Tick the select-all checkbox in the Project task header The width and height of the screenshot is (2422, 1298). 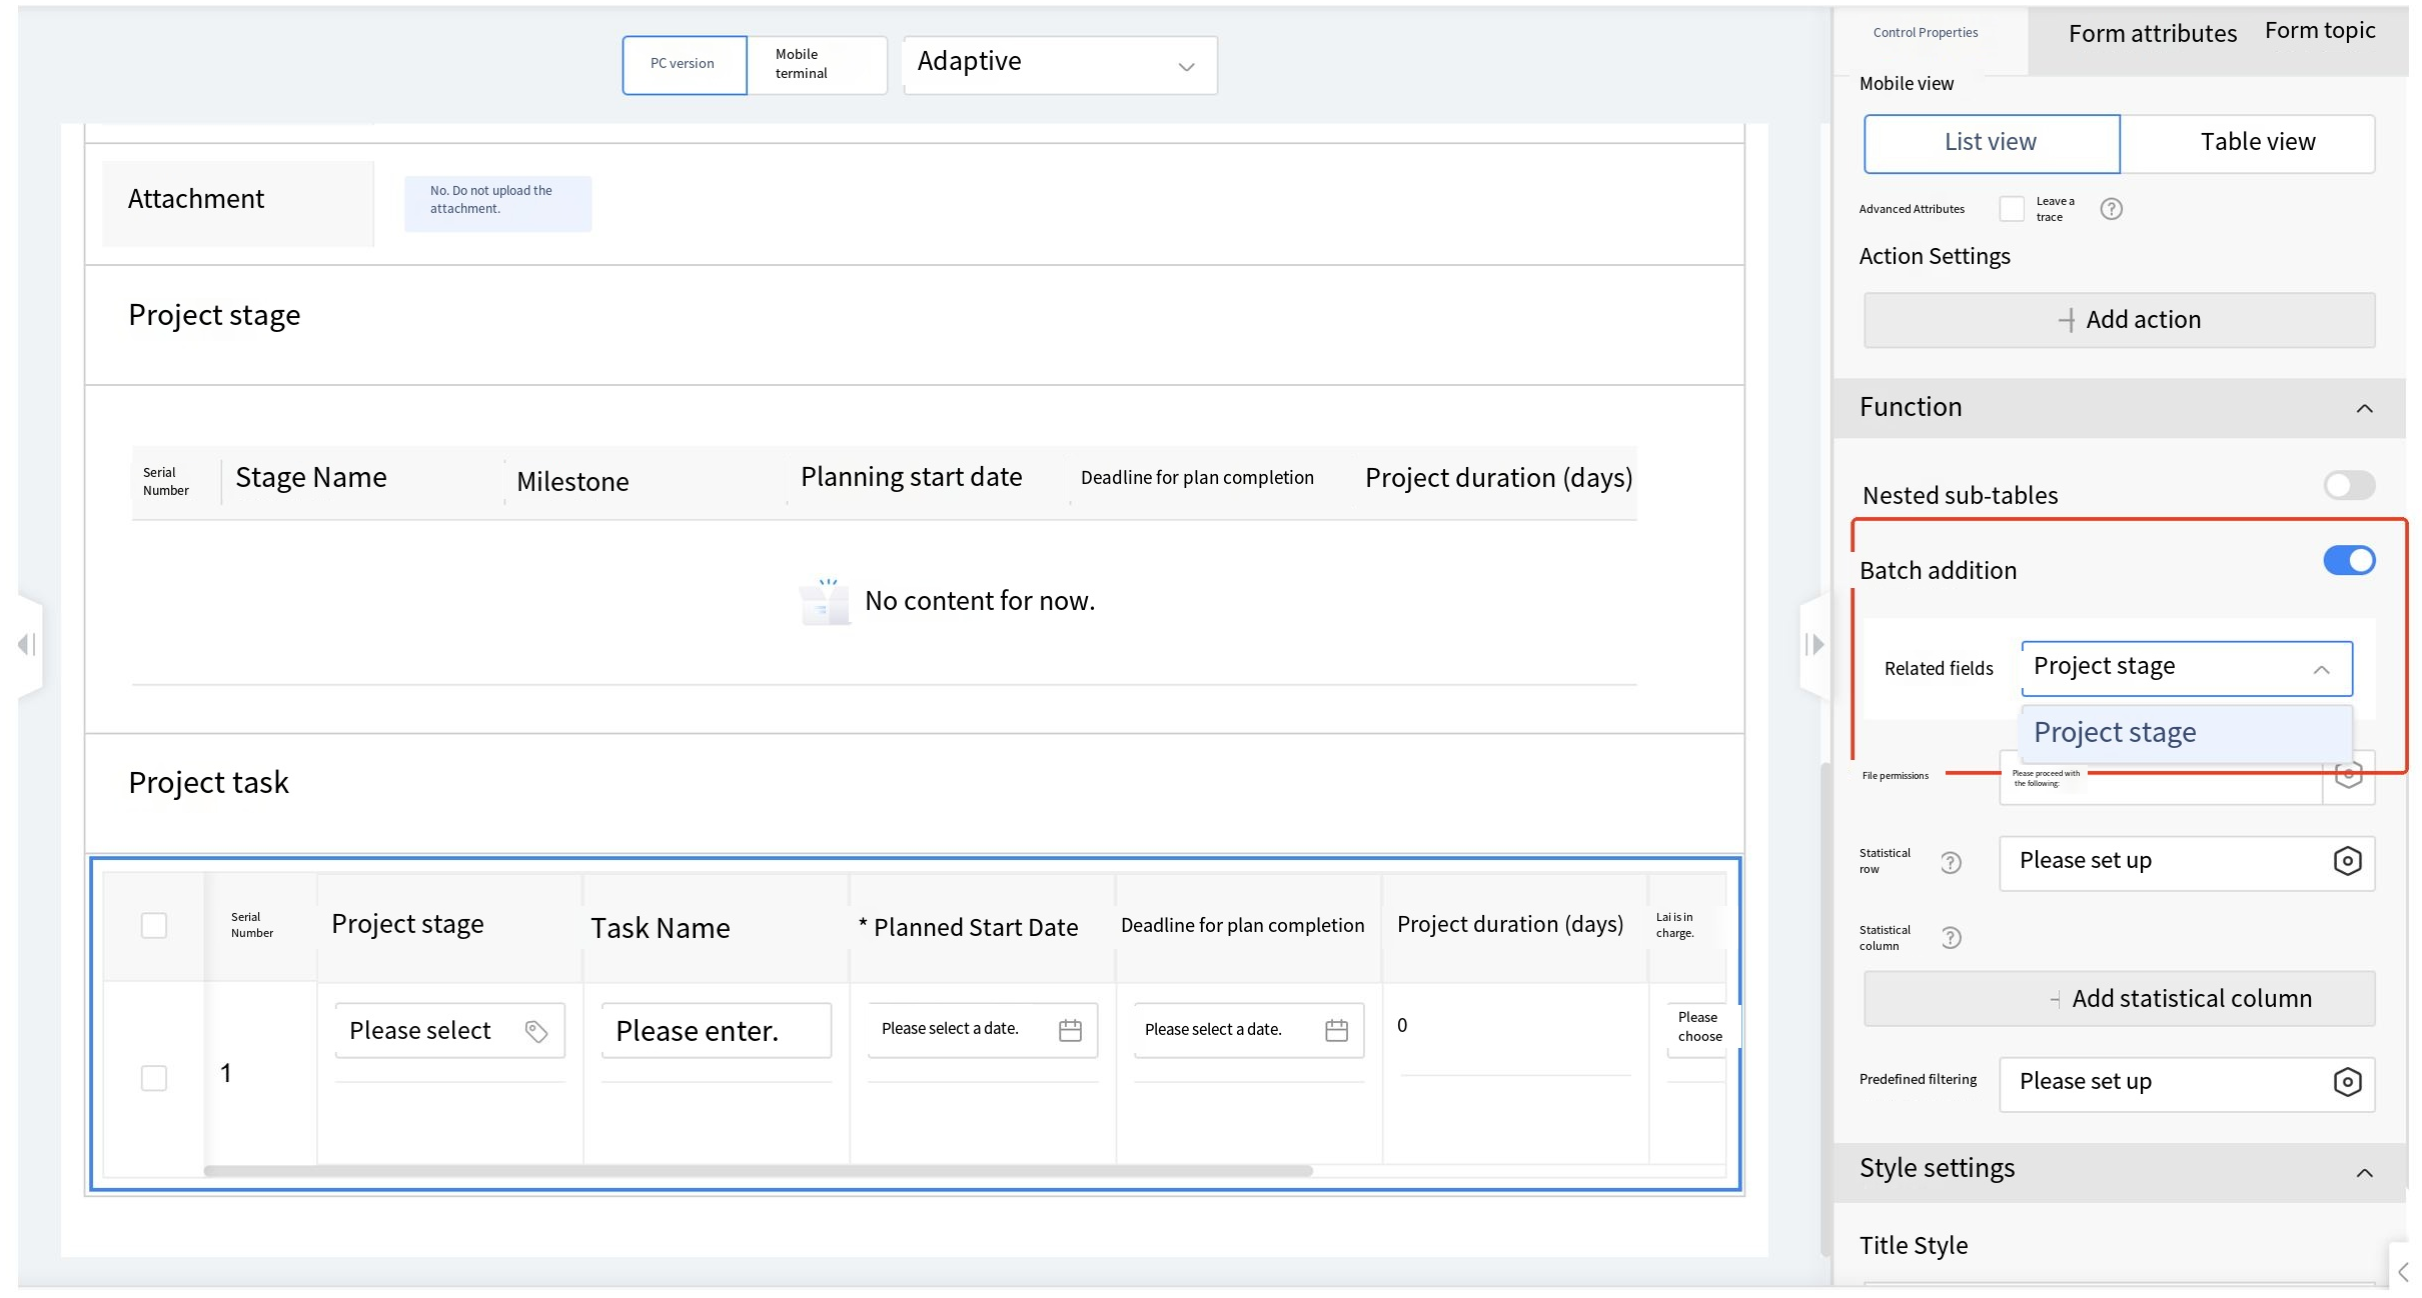(154, 926)
